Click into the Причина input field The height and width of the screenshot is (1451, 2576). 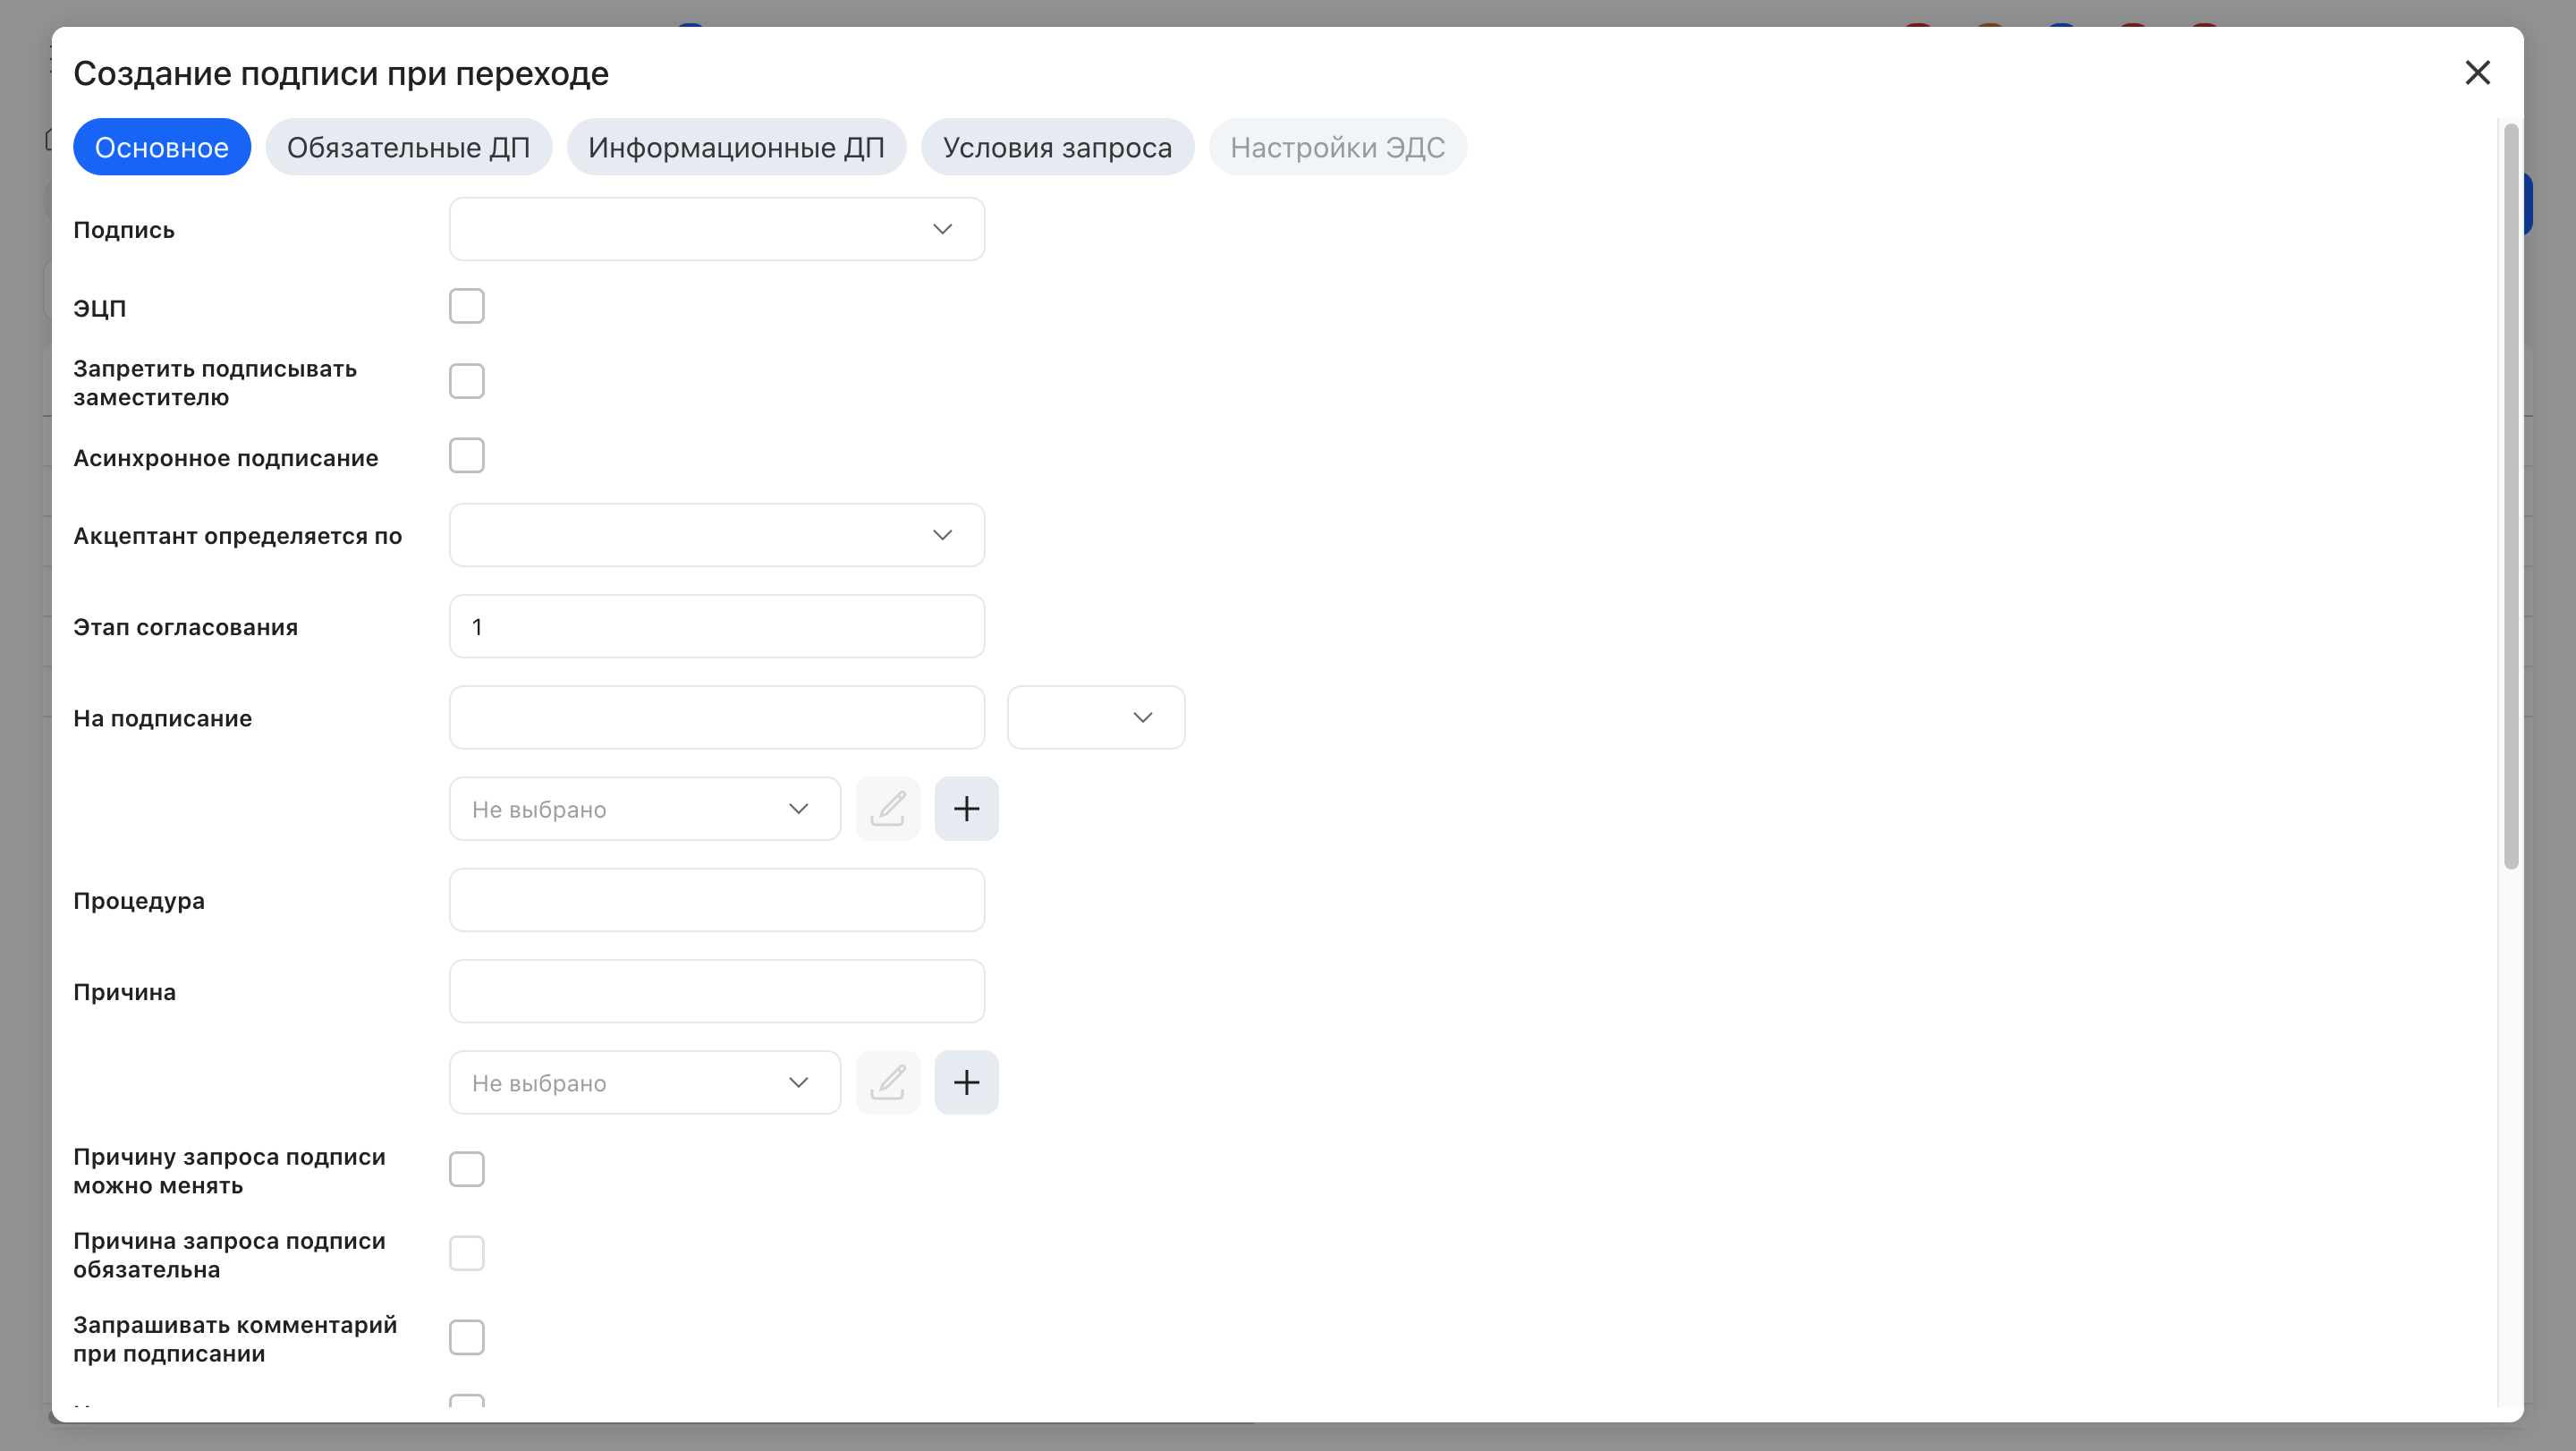pyautogui.click(x=717, y=991)
